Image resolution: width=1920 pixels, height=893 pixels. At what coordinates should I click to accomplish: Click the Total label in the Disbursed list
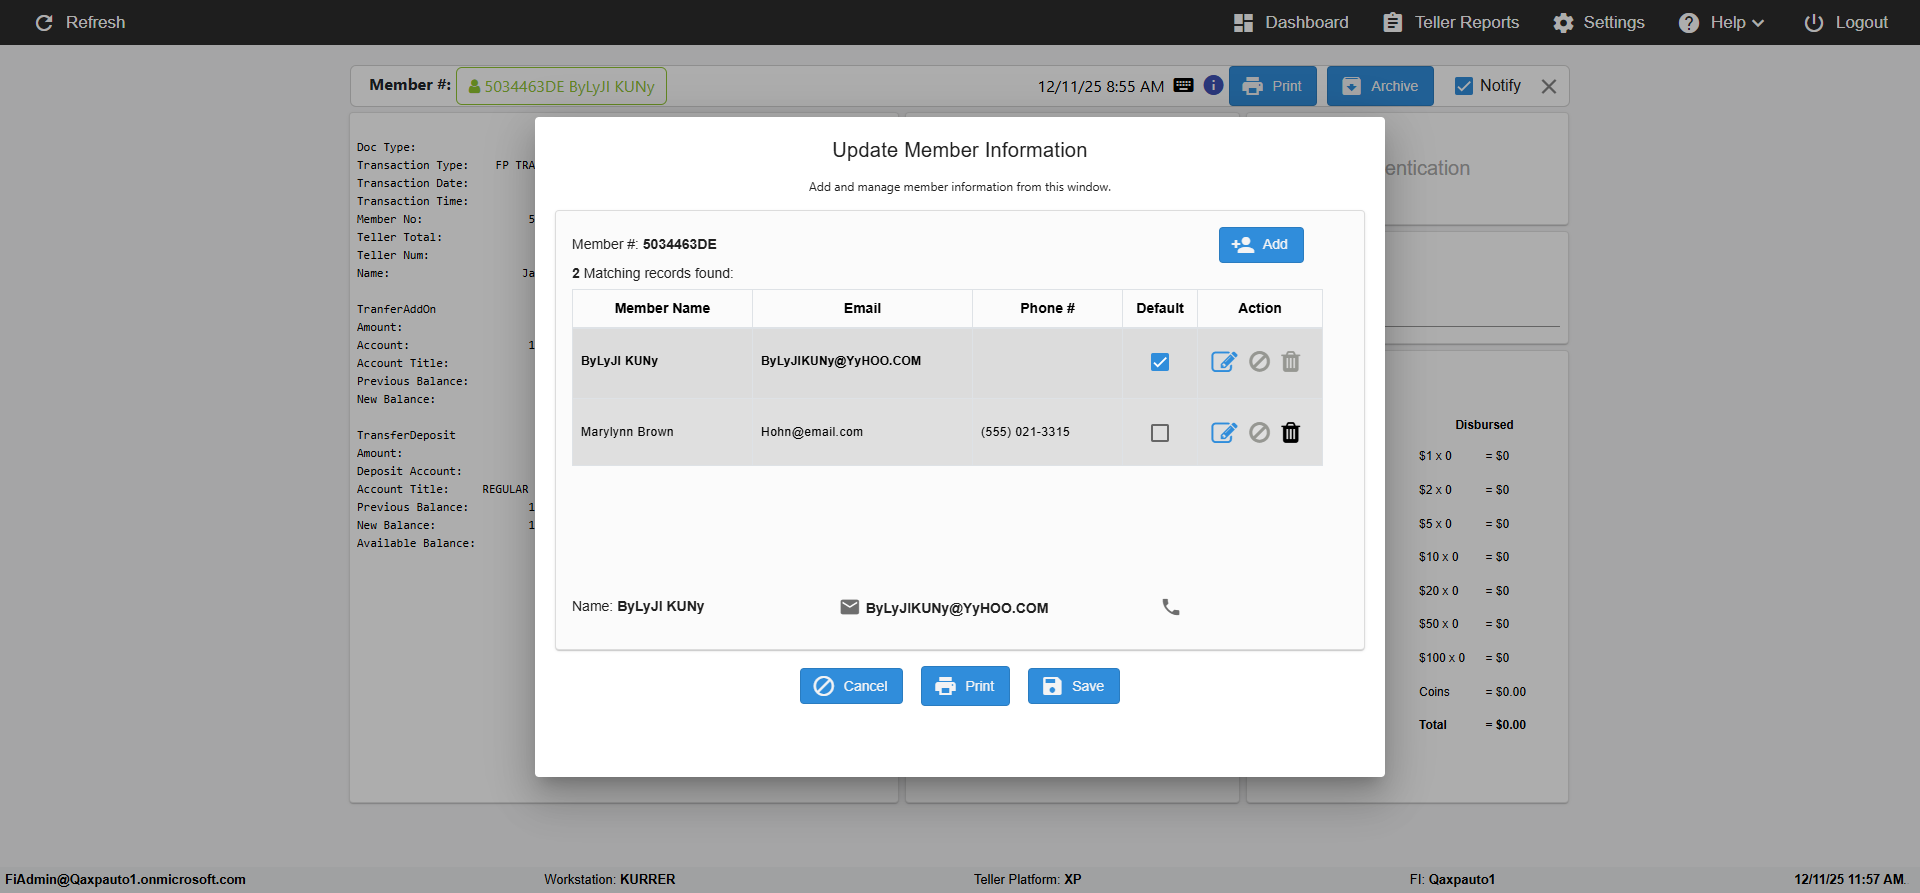point(1433,725)
